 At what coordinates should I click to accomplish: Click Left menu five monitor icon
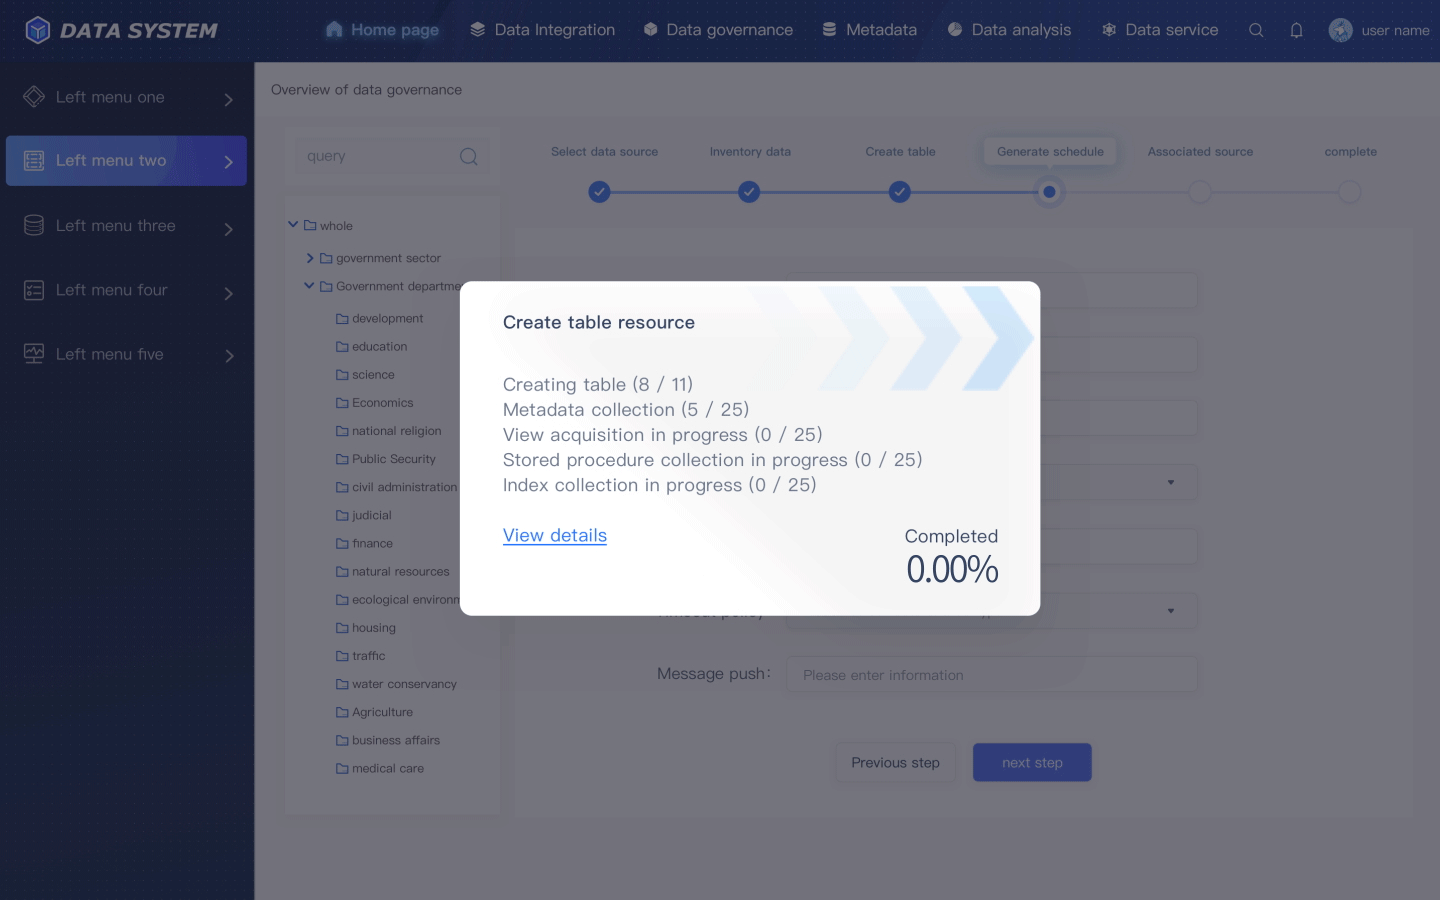coord(34,354)
